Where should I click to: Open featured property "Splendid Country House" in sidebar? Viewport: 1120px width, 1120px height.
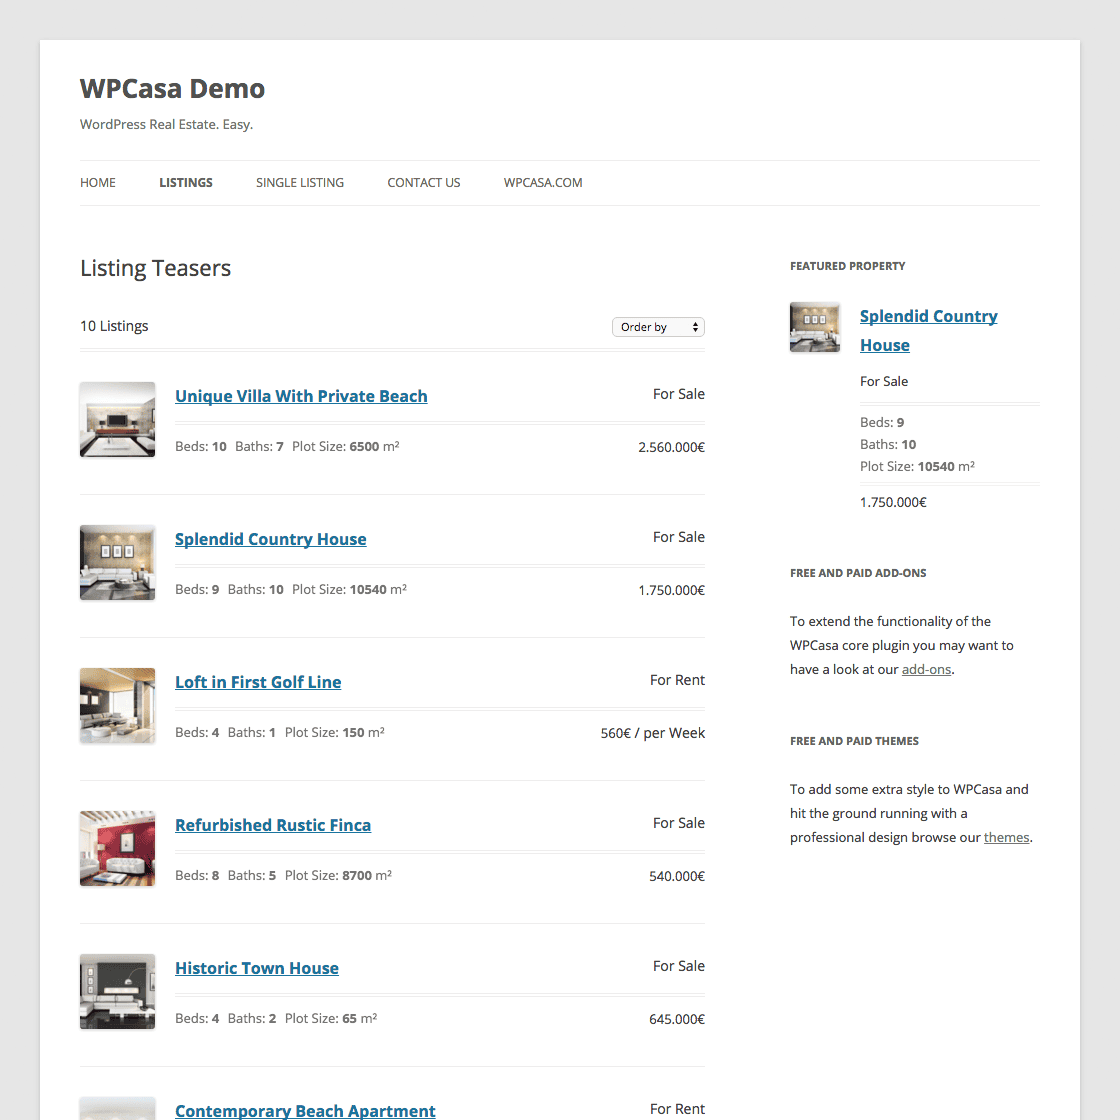(928, 330)
